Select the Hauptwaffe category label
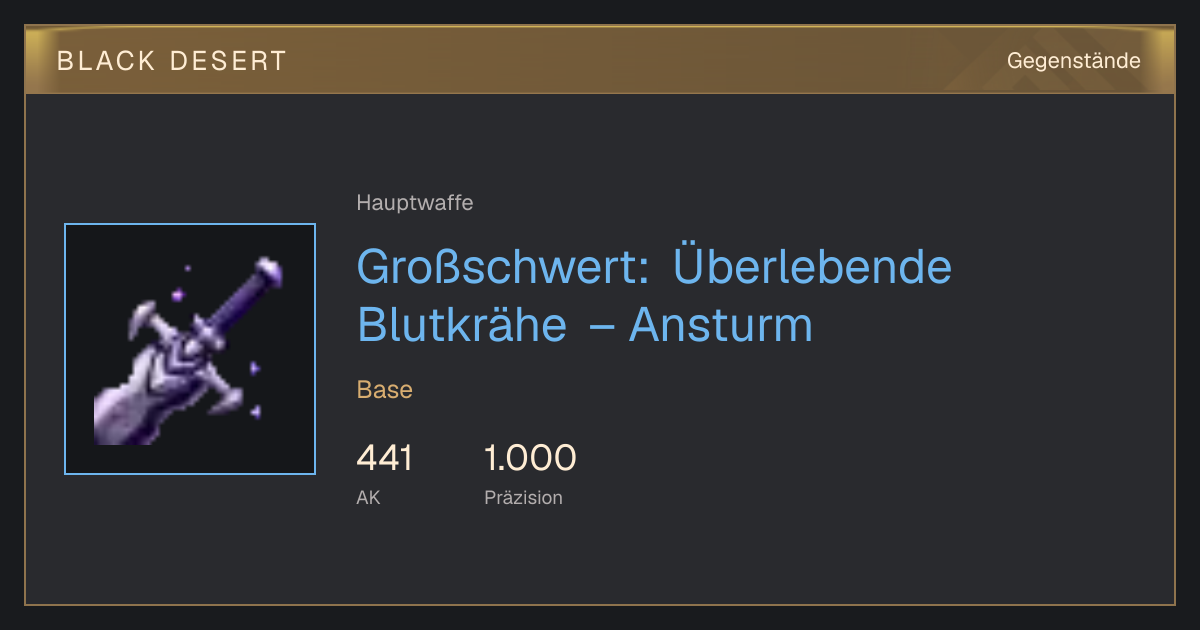 pos(415,203)
